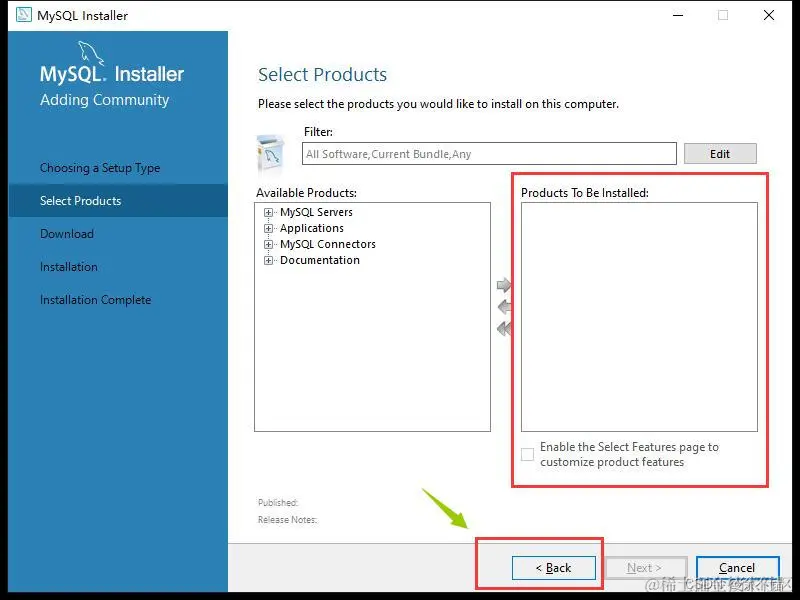Screen dimensions: 800x600
Task: Select Applications in Available Products
Action: coord(312,228)
